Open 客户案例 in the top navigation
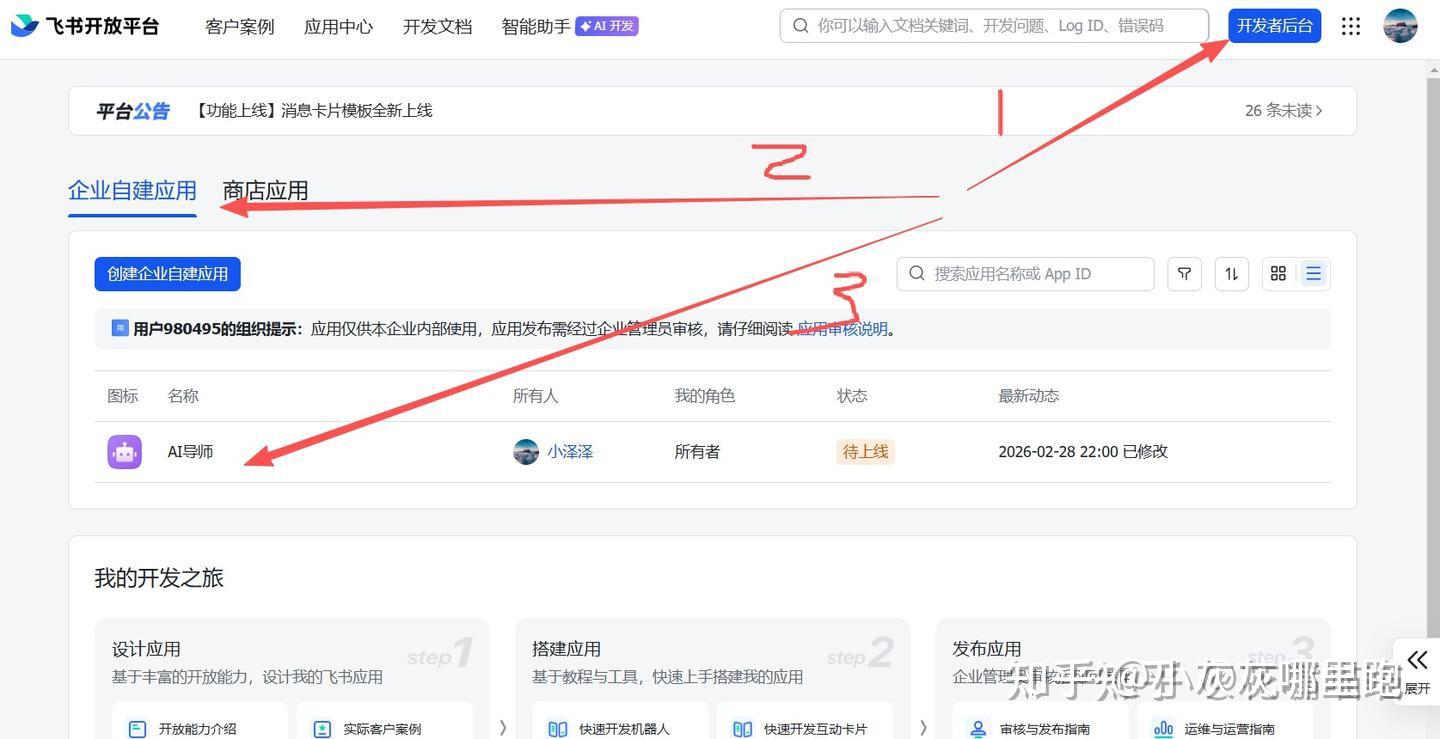This screenshot has width=1440, height=739. [240, 27]
